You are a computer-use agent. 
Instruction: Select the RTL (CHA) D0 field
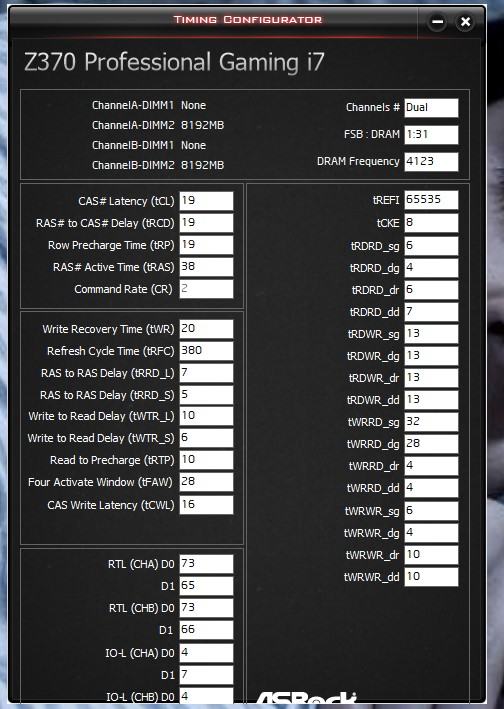tap(207, 564)
